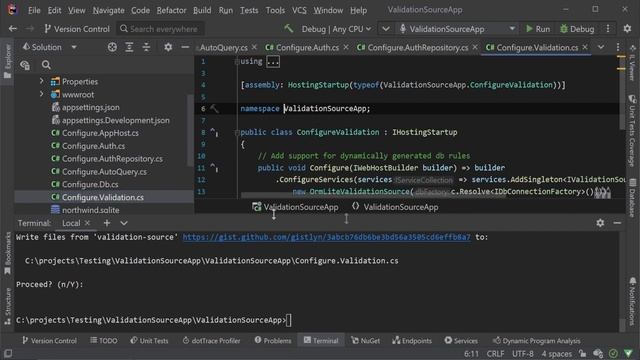Collapse all nodes in Solution explorer
The width and height of the screenshot is (640, 360).
(146, 47)
